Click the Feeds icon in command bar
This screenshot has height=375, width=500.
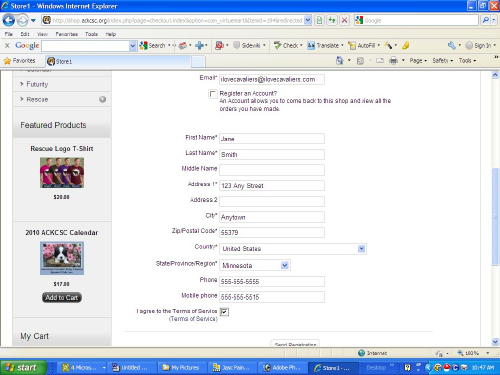point(360,61)
